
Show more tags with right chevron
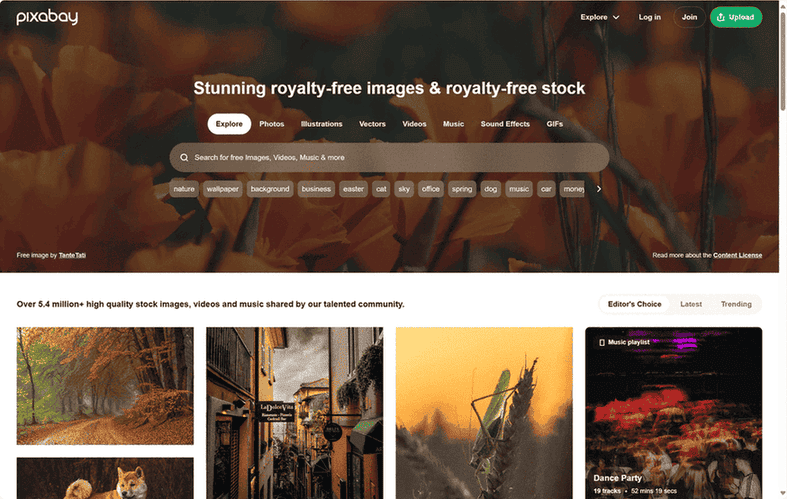(599, 189)
